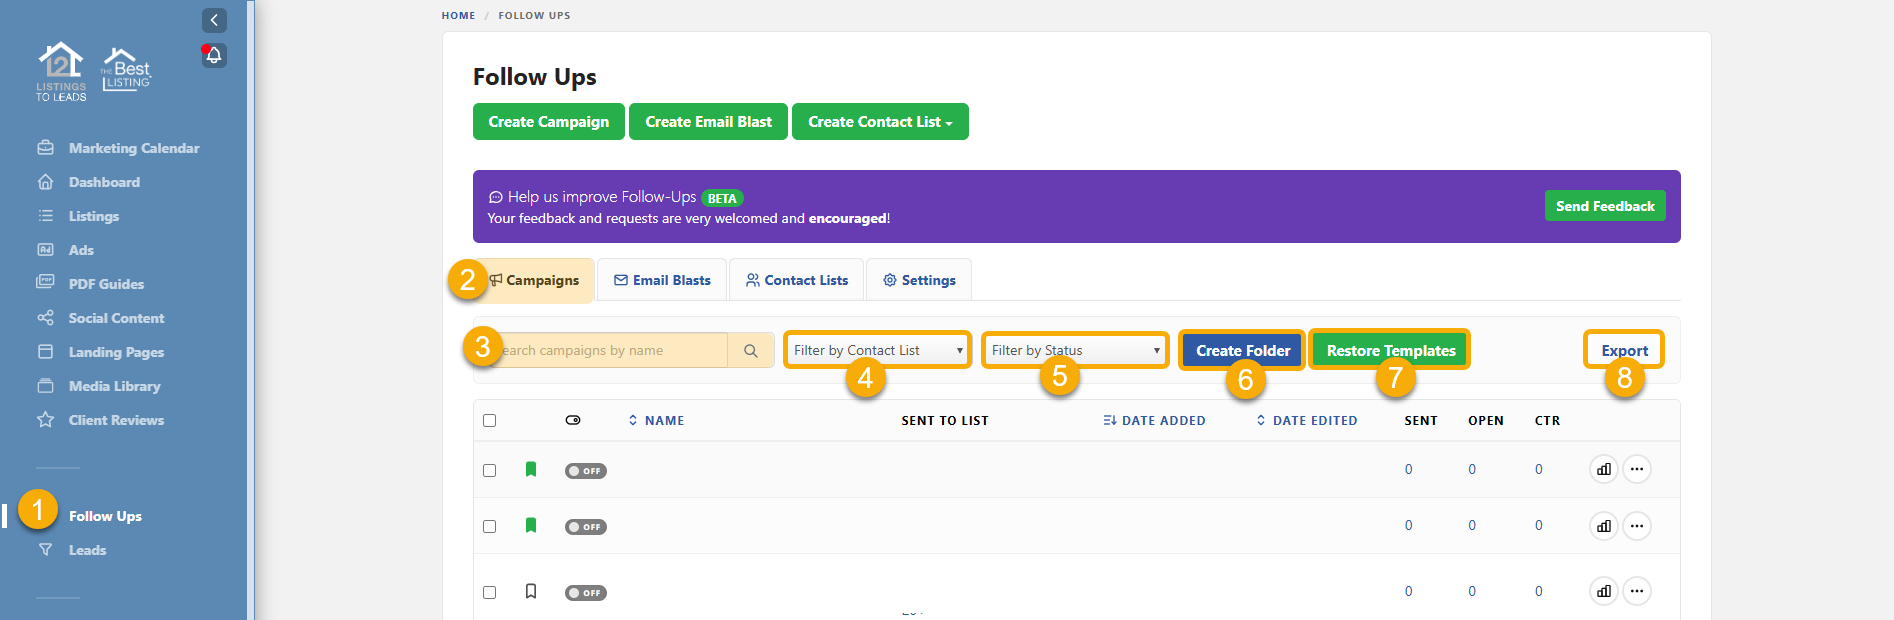Open stats chart for third campaign row
This screenshot has width=1894, height=620.
pyautogui.click(x=1603, y=591)
